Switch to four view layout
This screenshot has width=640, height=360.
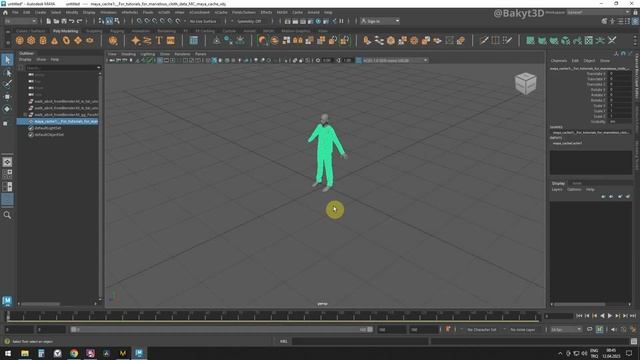[7, 174]
